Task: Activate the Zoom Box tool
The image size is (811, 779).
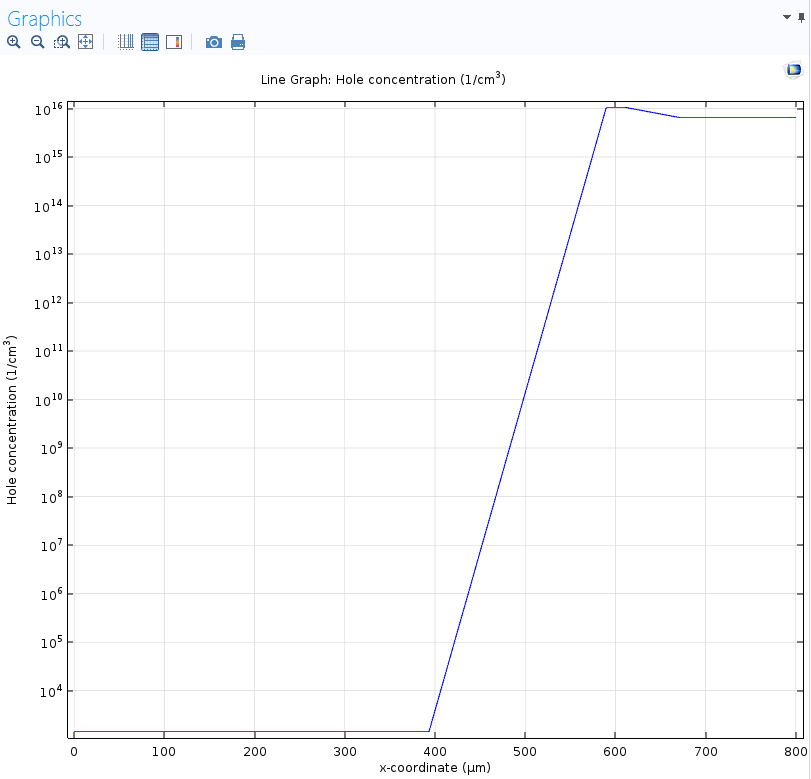Action: (62, 42)
